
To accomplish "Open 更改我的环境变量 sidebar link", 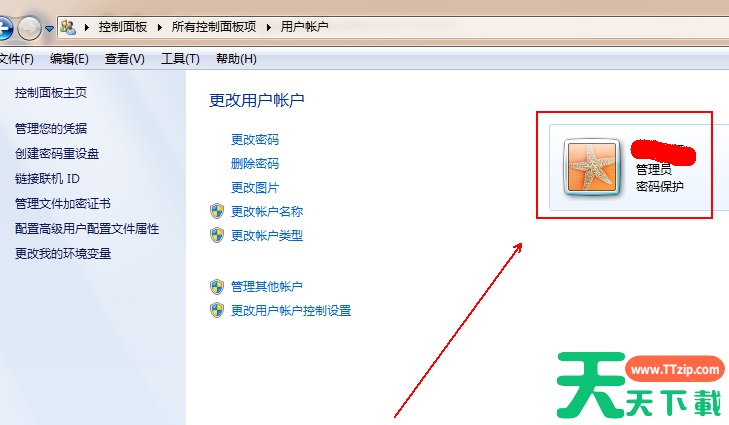I will [63, 254].
